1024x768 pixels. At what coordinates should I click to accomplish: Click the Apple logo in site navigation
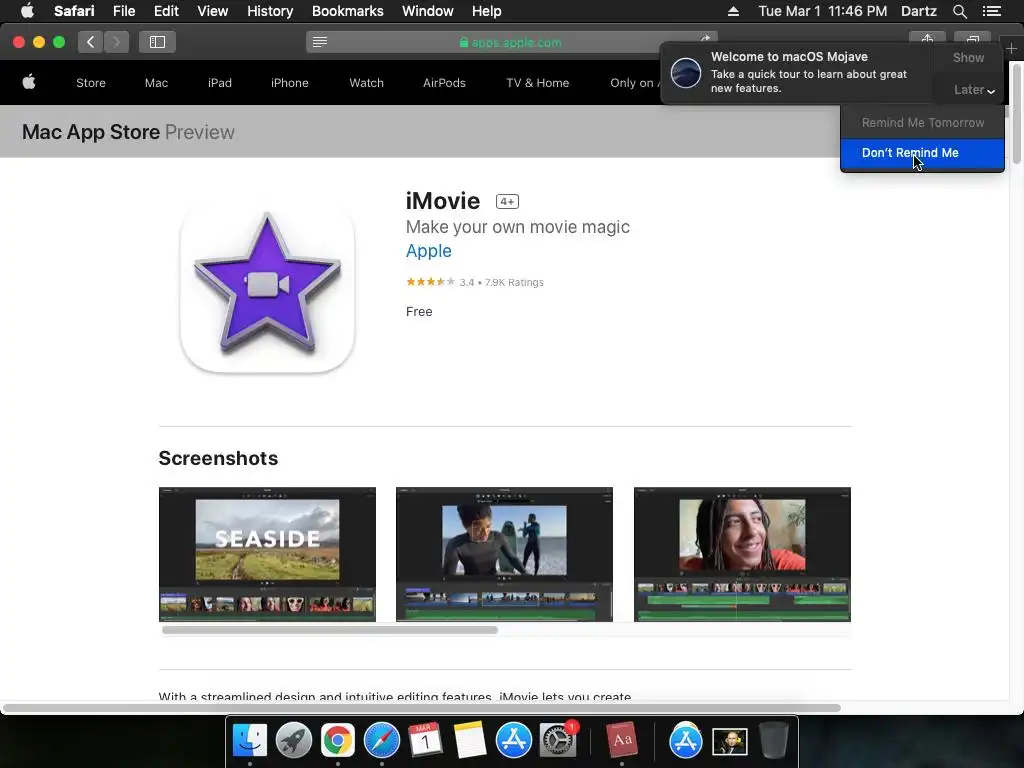[29, 82]
